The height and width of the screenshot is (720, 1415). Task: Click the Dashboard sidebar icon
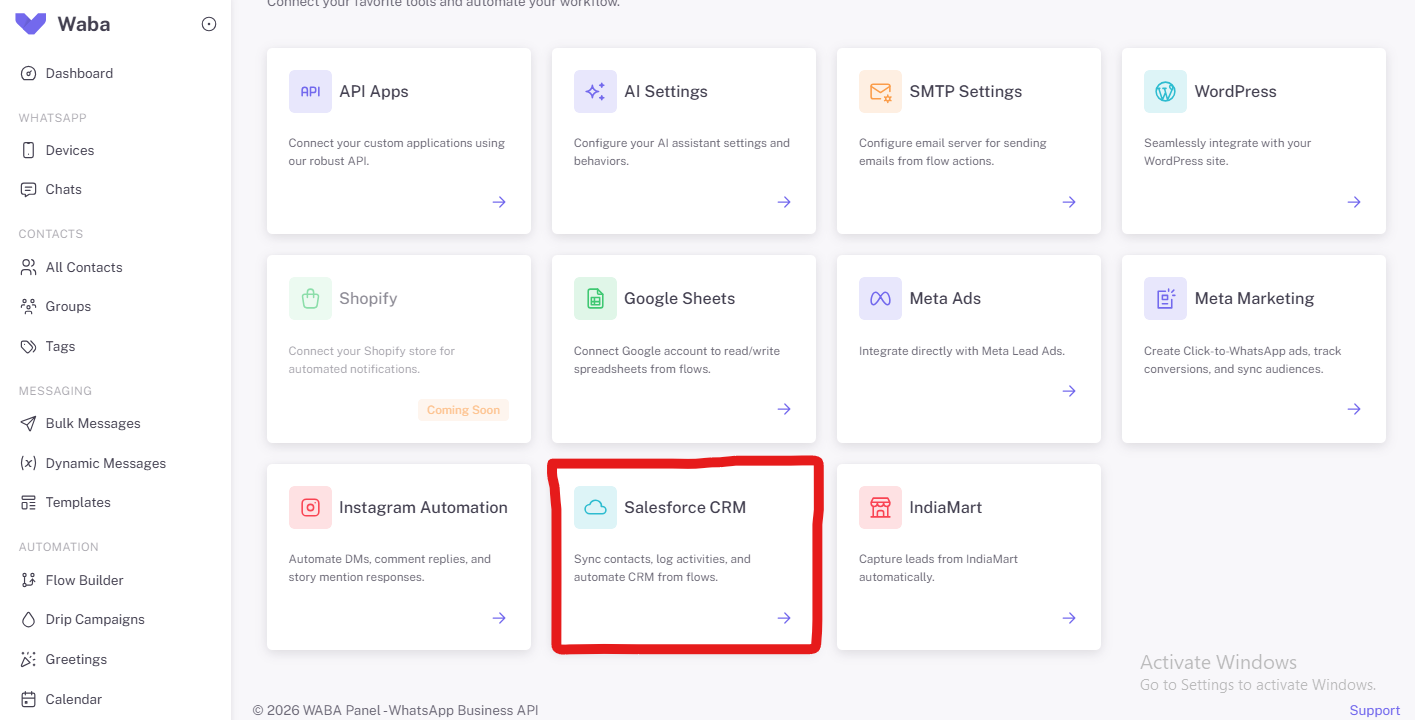(28, 73)
